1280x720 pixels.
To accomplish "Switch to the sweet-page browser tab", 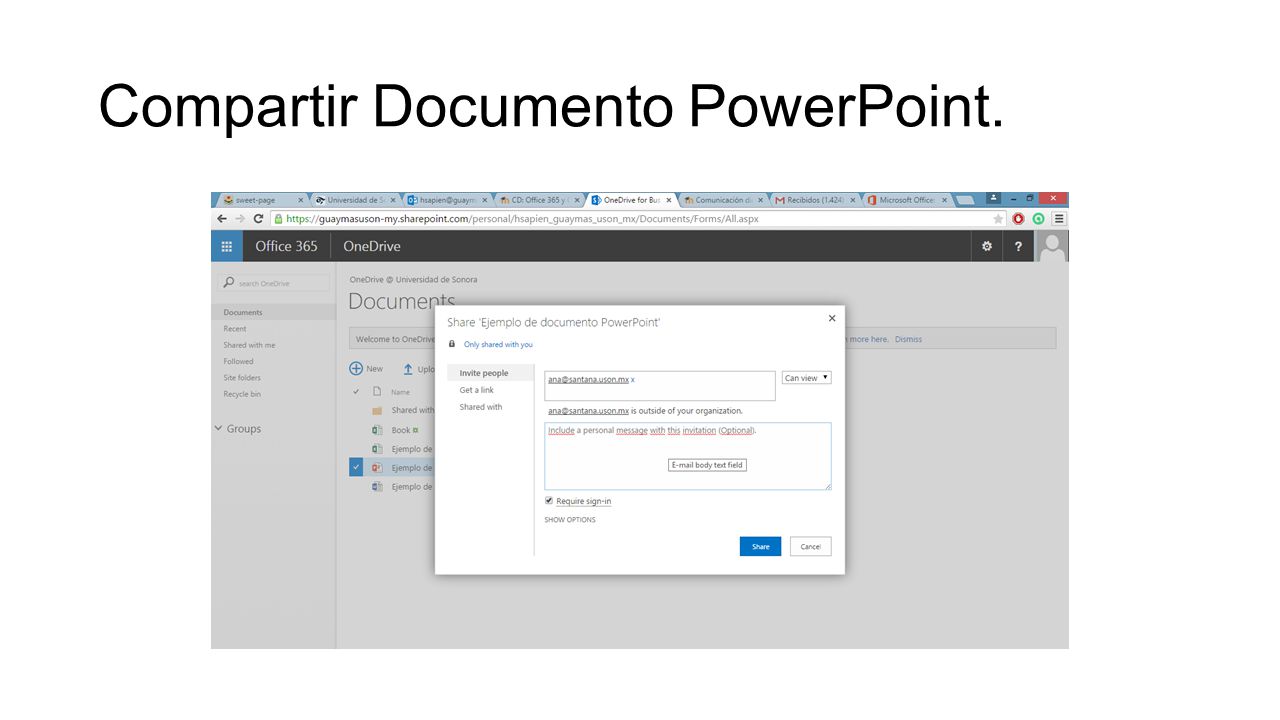I will pyautogui.click(x=262, y=200).
